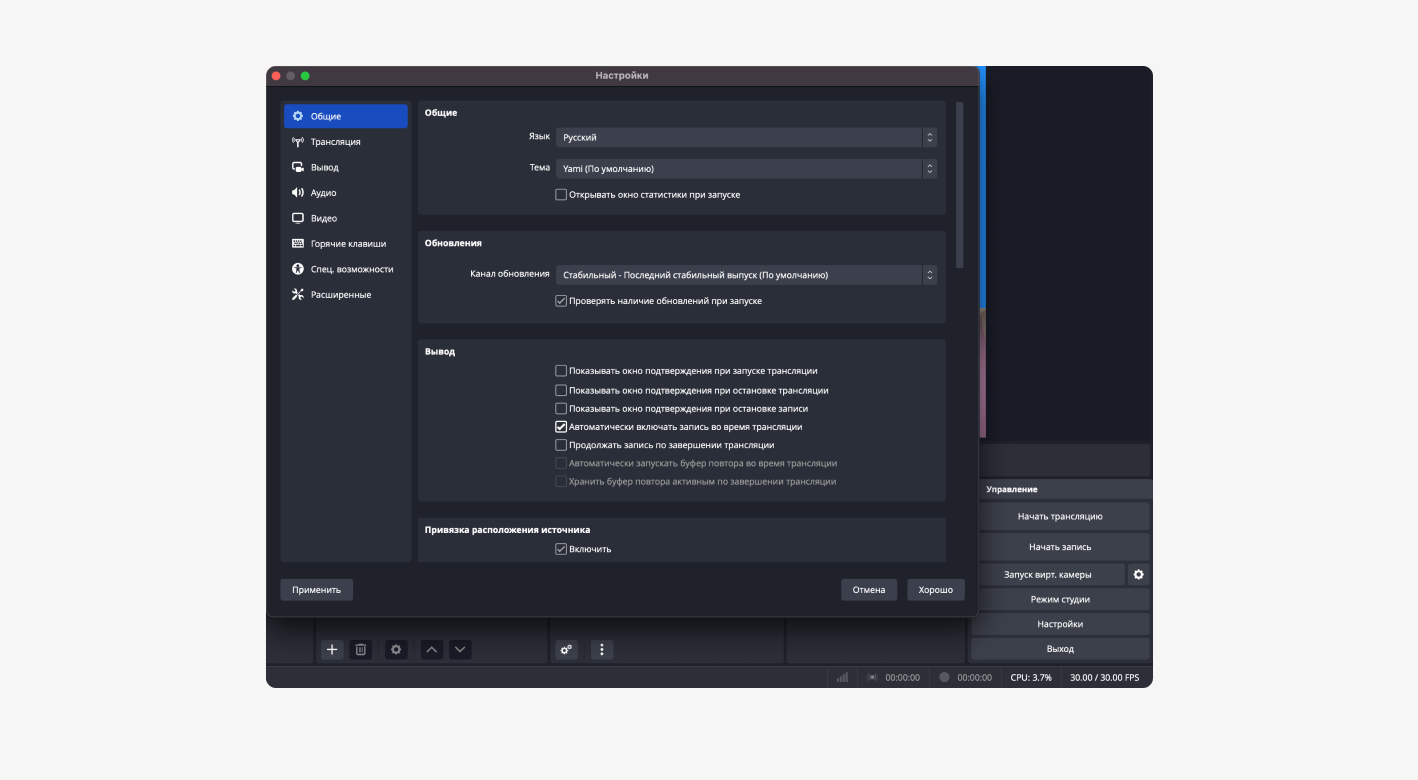Open Спец. возможности section
Image resolution: width=1418 pixels, height=780 pixels.
[x=345, y=269]
